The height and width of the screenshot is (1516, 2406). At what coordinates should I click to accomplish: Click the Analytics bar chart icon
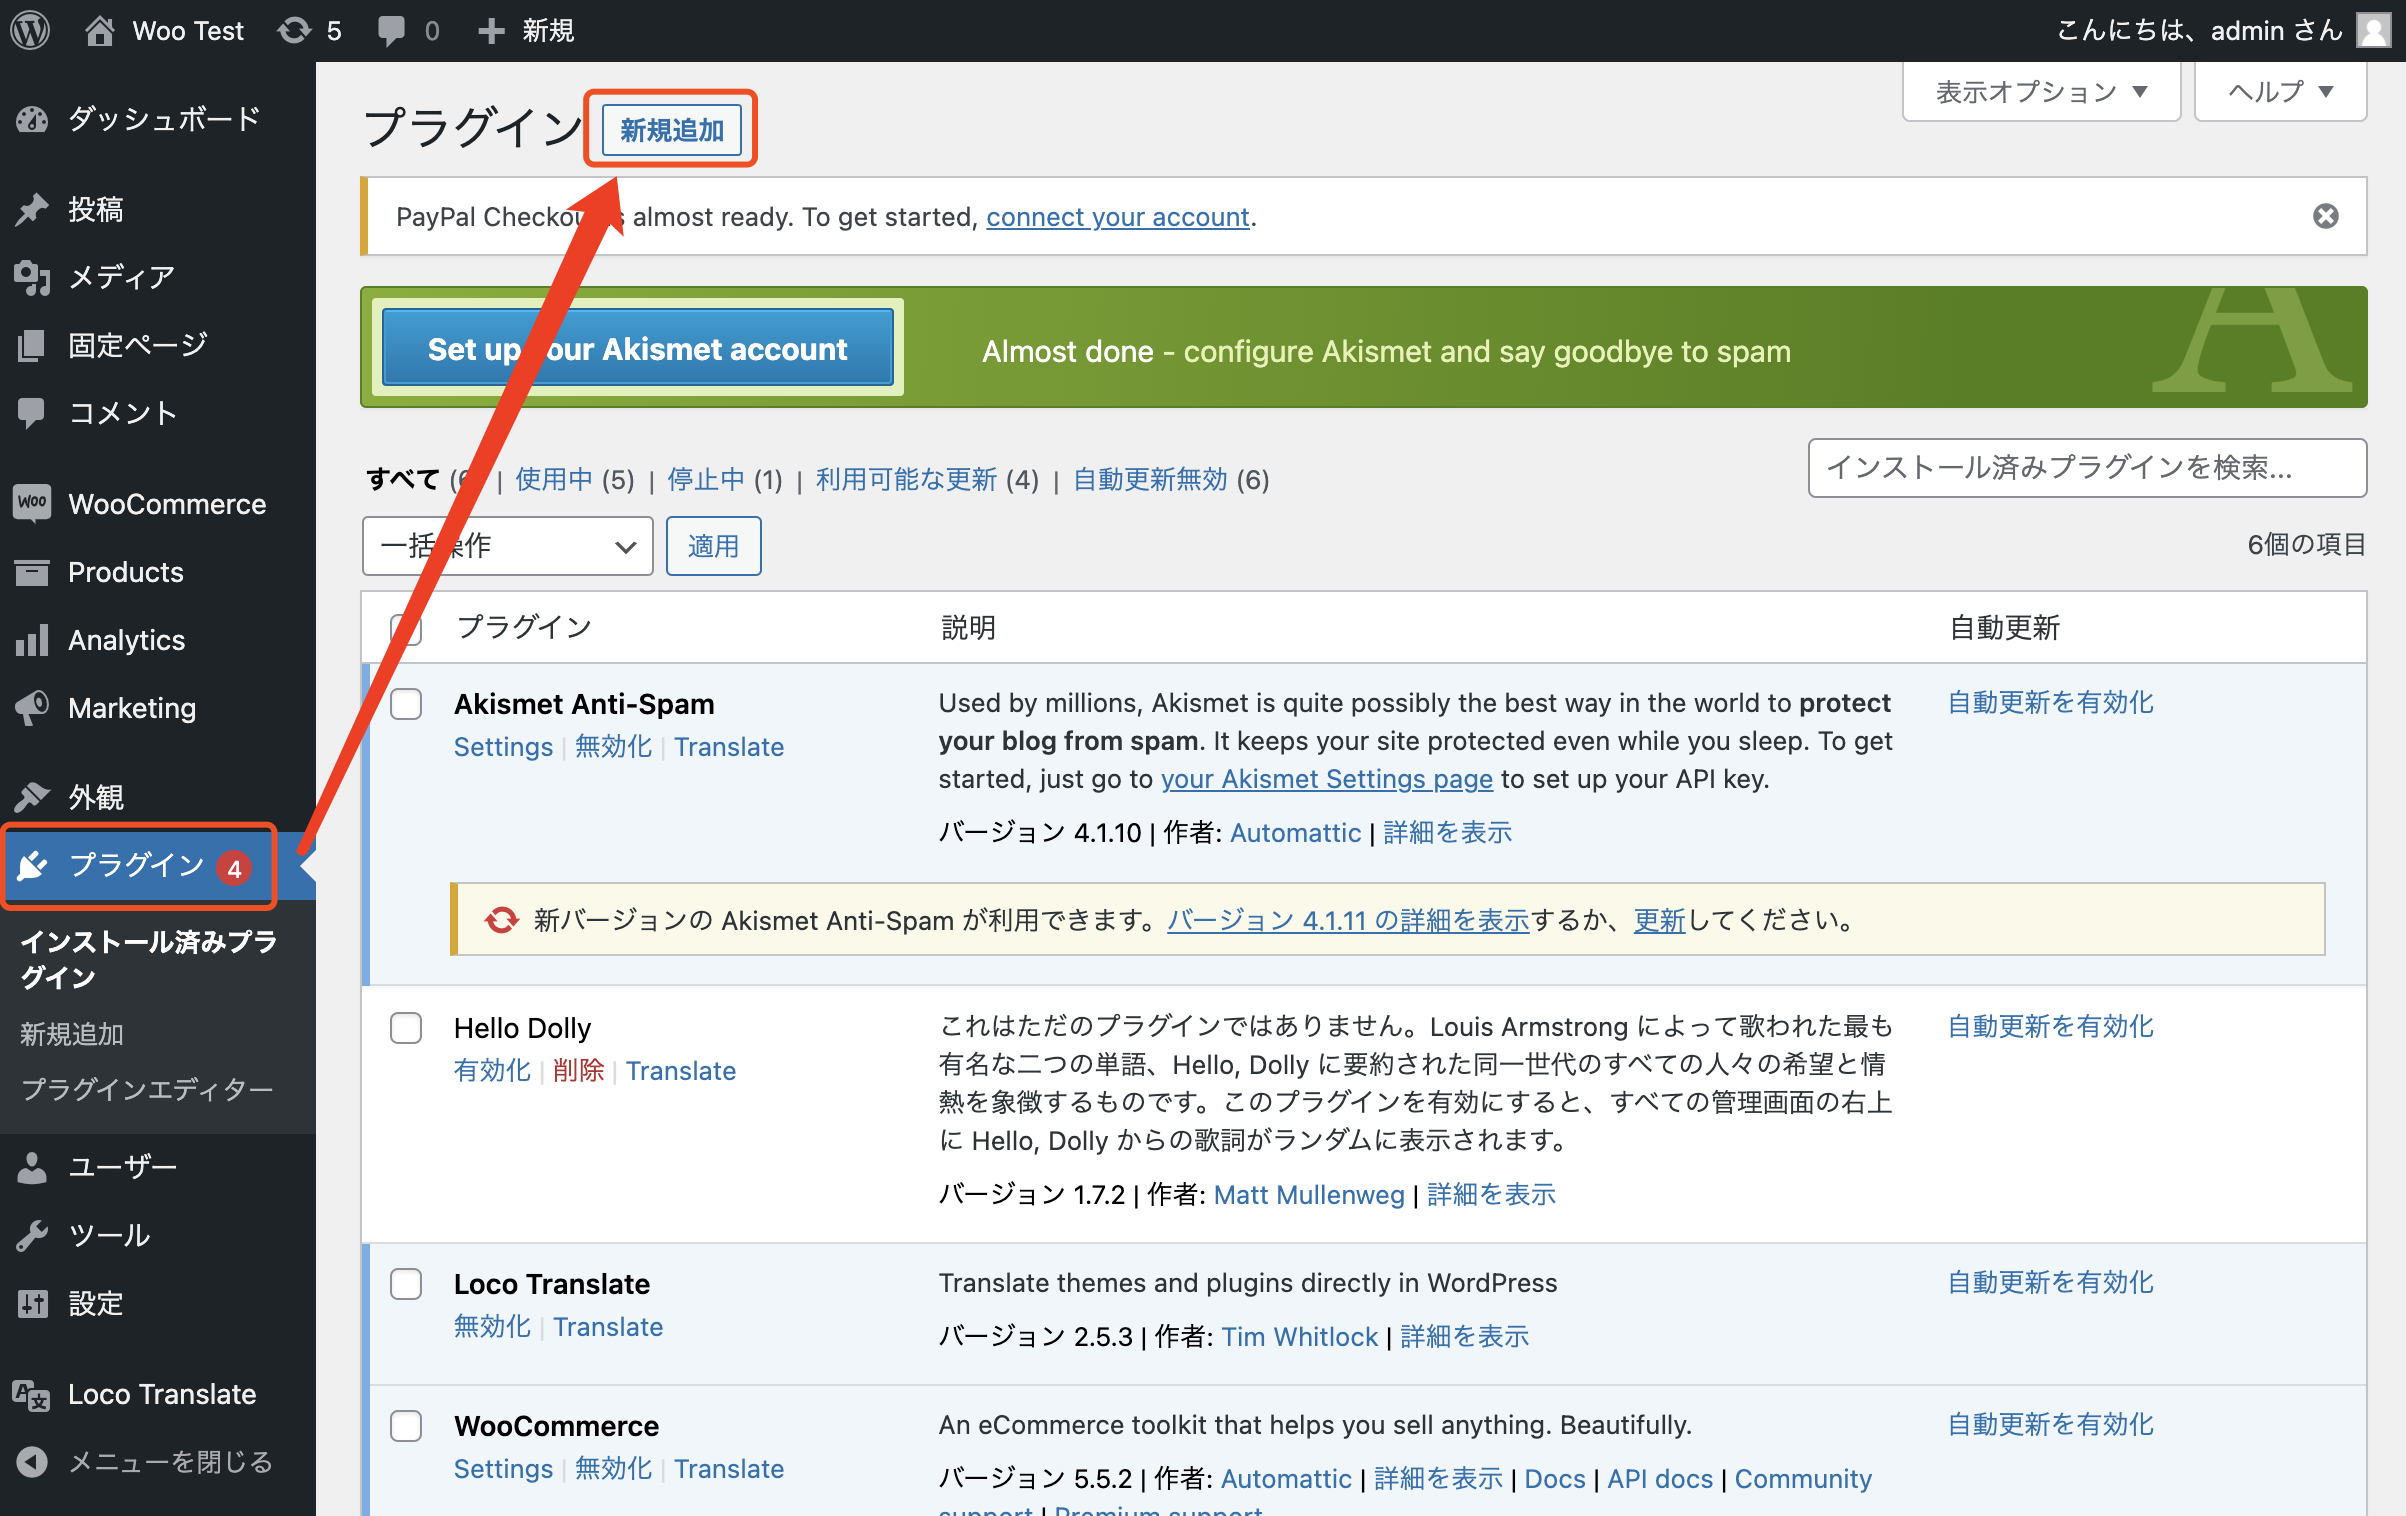32,640
